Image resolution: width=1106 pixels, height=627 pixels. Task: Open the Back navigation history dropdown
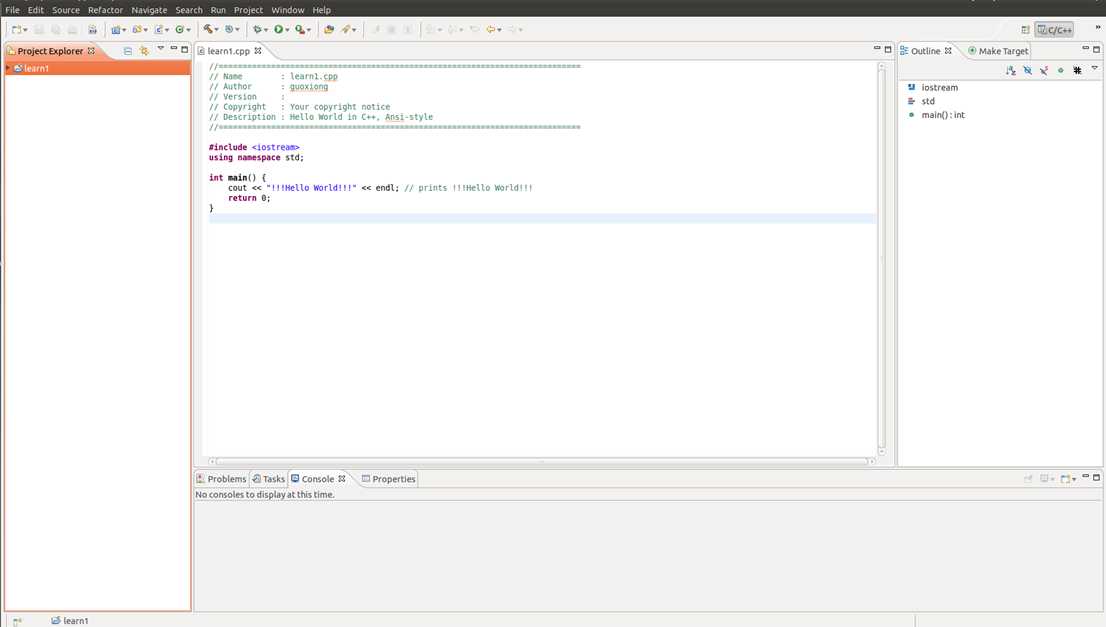tap(499, 30)
